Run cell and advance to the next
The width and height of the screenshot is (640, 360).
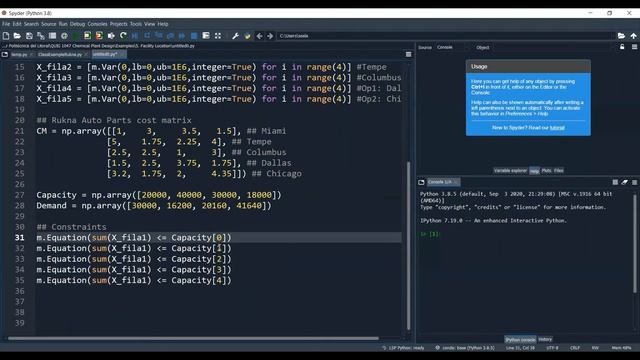(99, 36)
